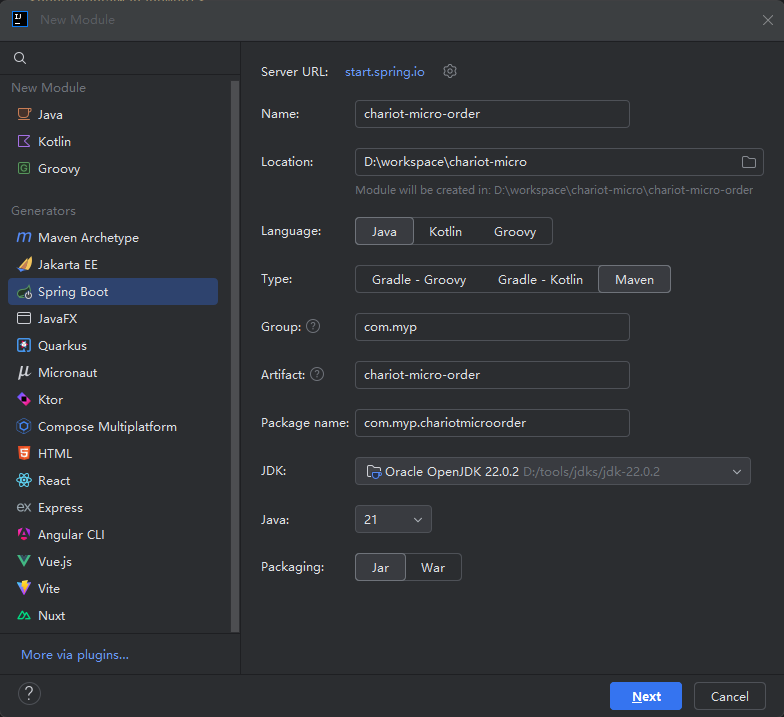Select Maven Archetype generator
This screenshot has height=717, width=784.
(113, 238)
